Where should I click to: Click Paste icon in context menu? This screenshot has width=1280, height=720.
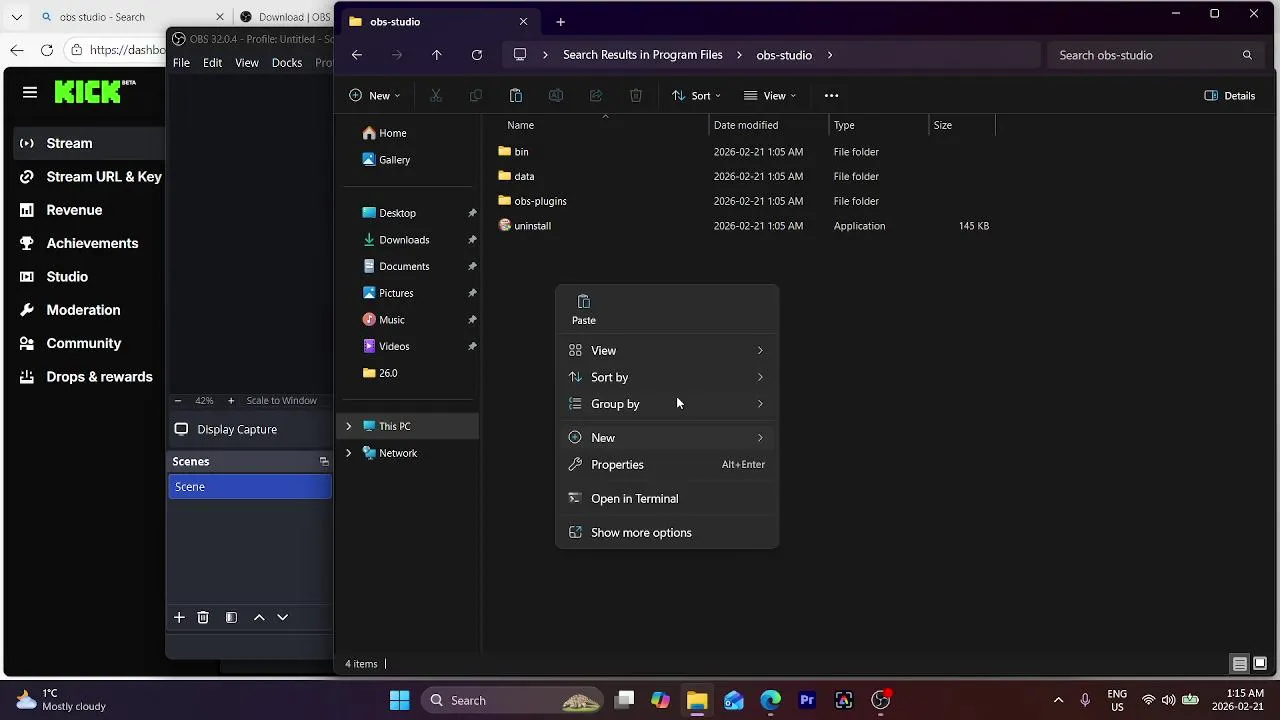584,310
